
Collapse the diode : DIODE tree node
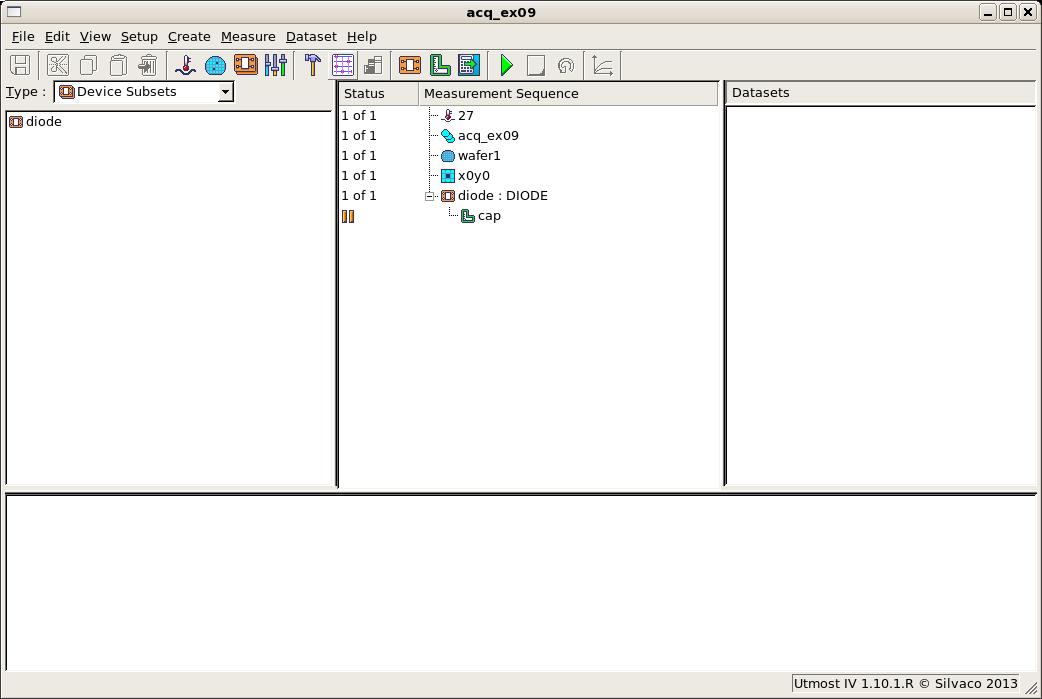(429, 196)
